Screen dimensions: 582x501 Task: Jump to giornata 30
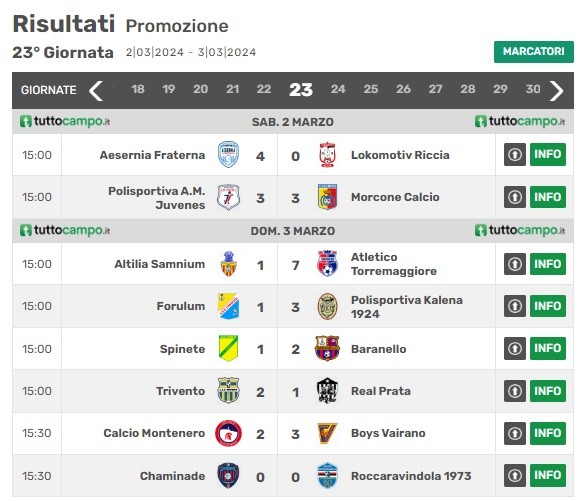point(533,89)
